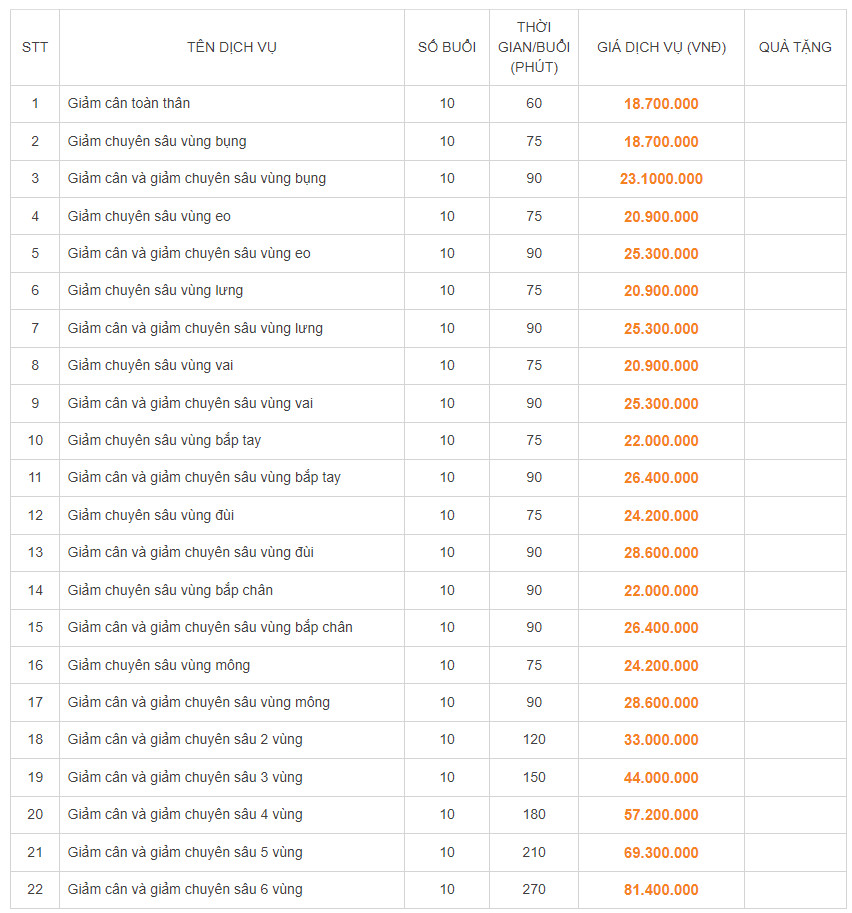Click the 180 minutes duration cell
The image size is (852, 913).
(533, 814)
